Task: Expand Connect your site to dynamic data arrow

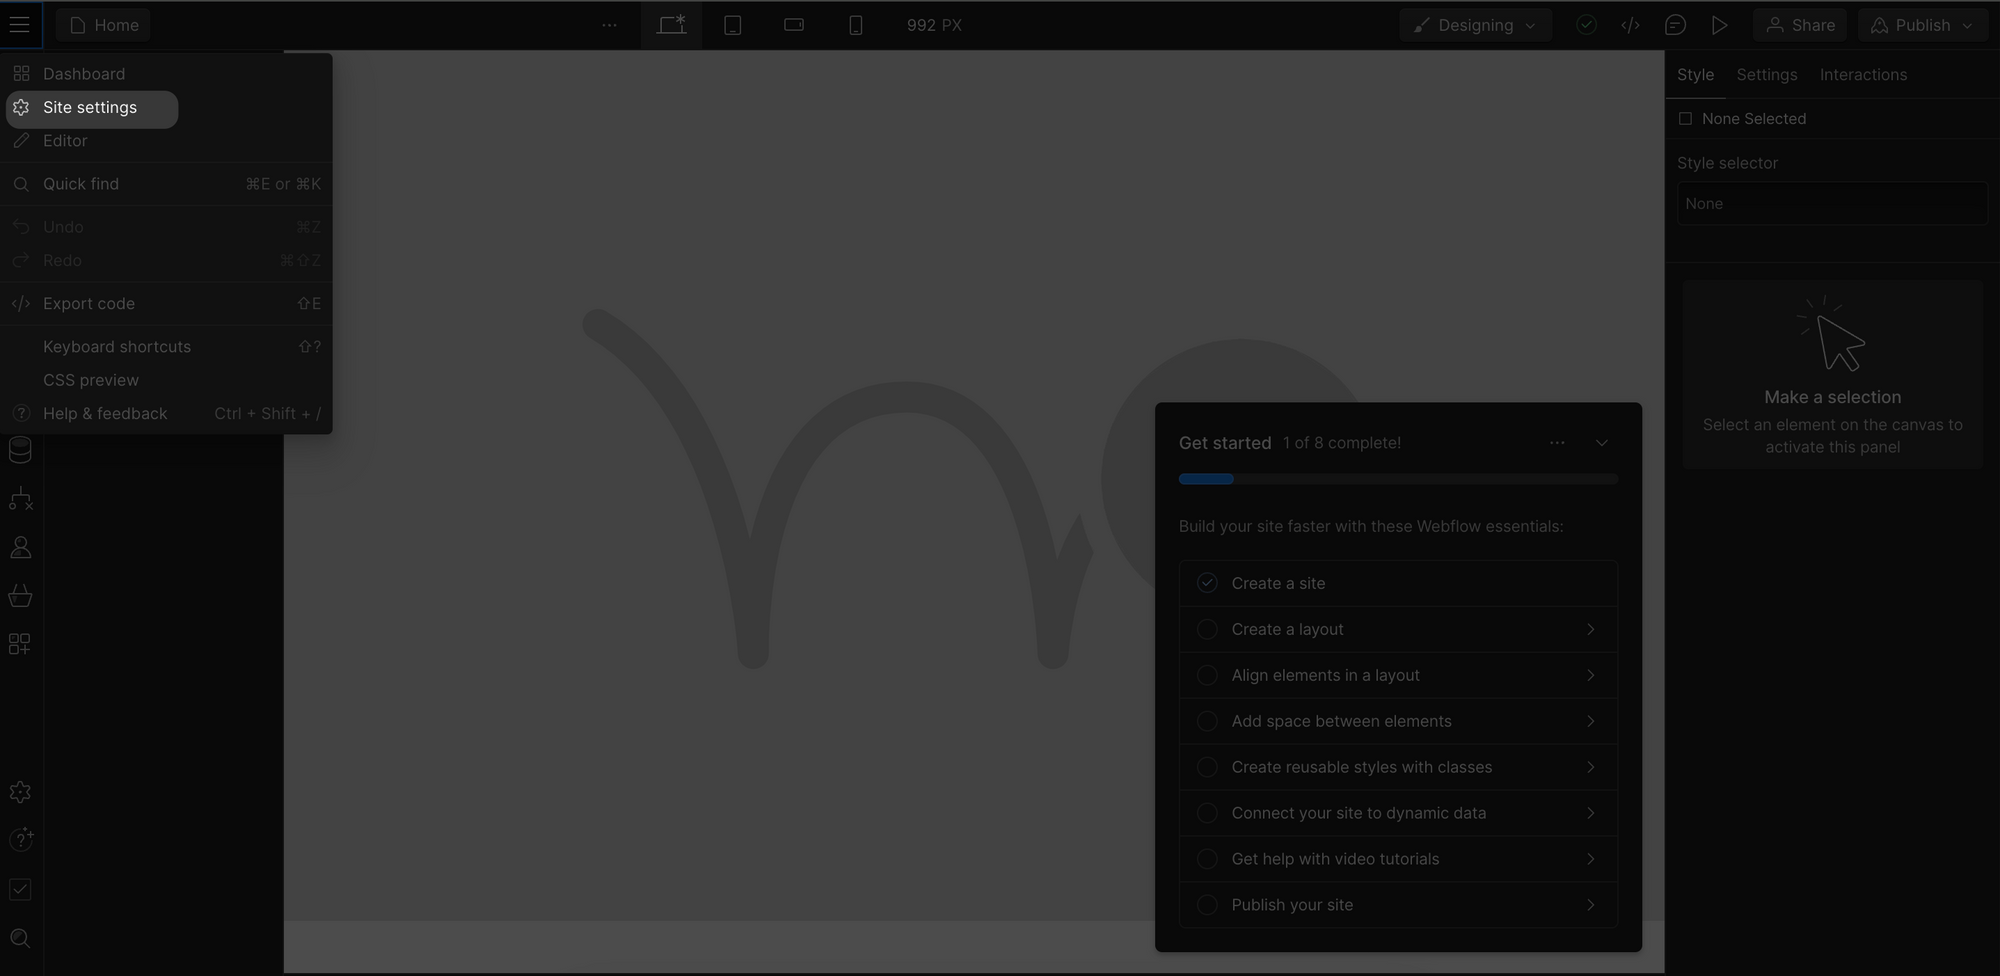Action: (1590, 813)
